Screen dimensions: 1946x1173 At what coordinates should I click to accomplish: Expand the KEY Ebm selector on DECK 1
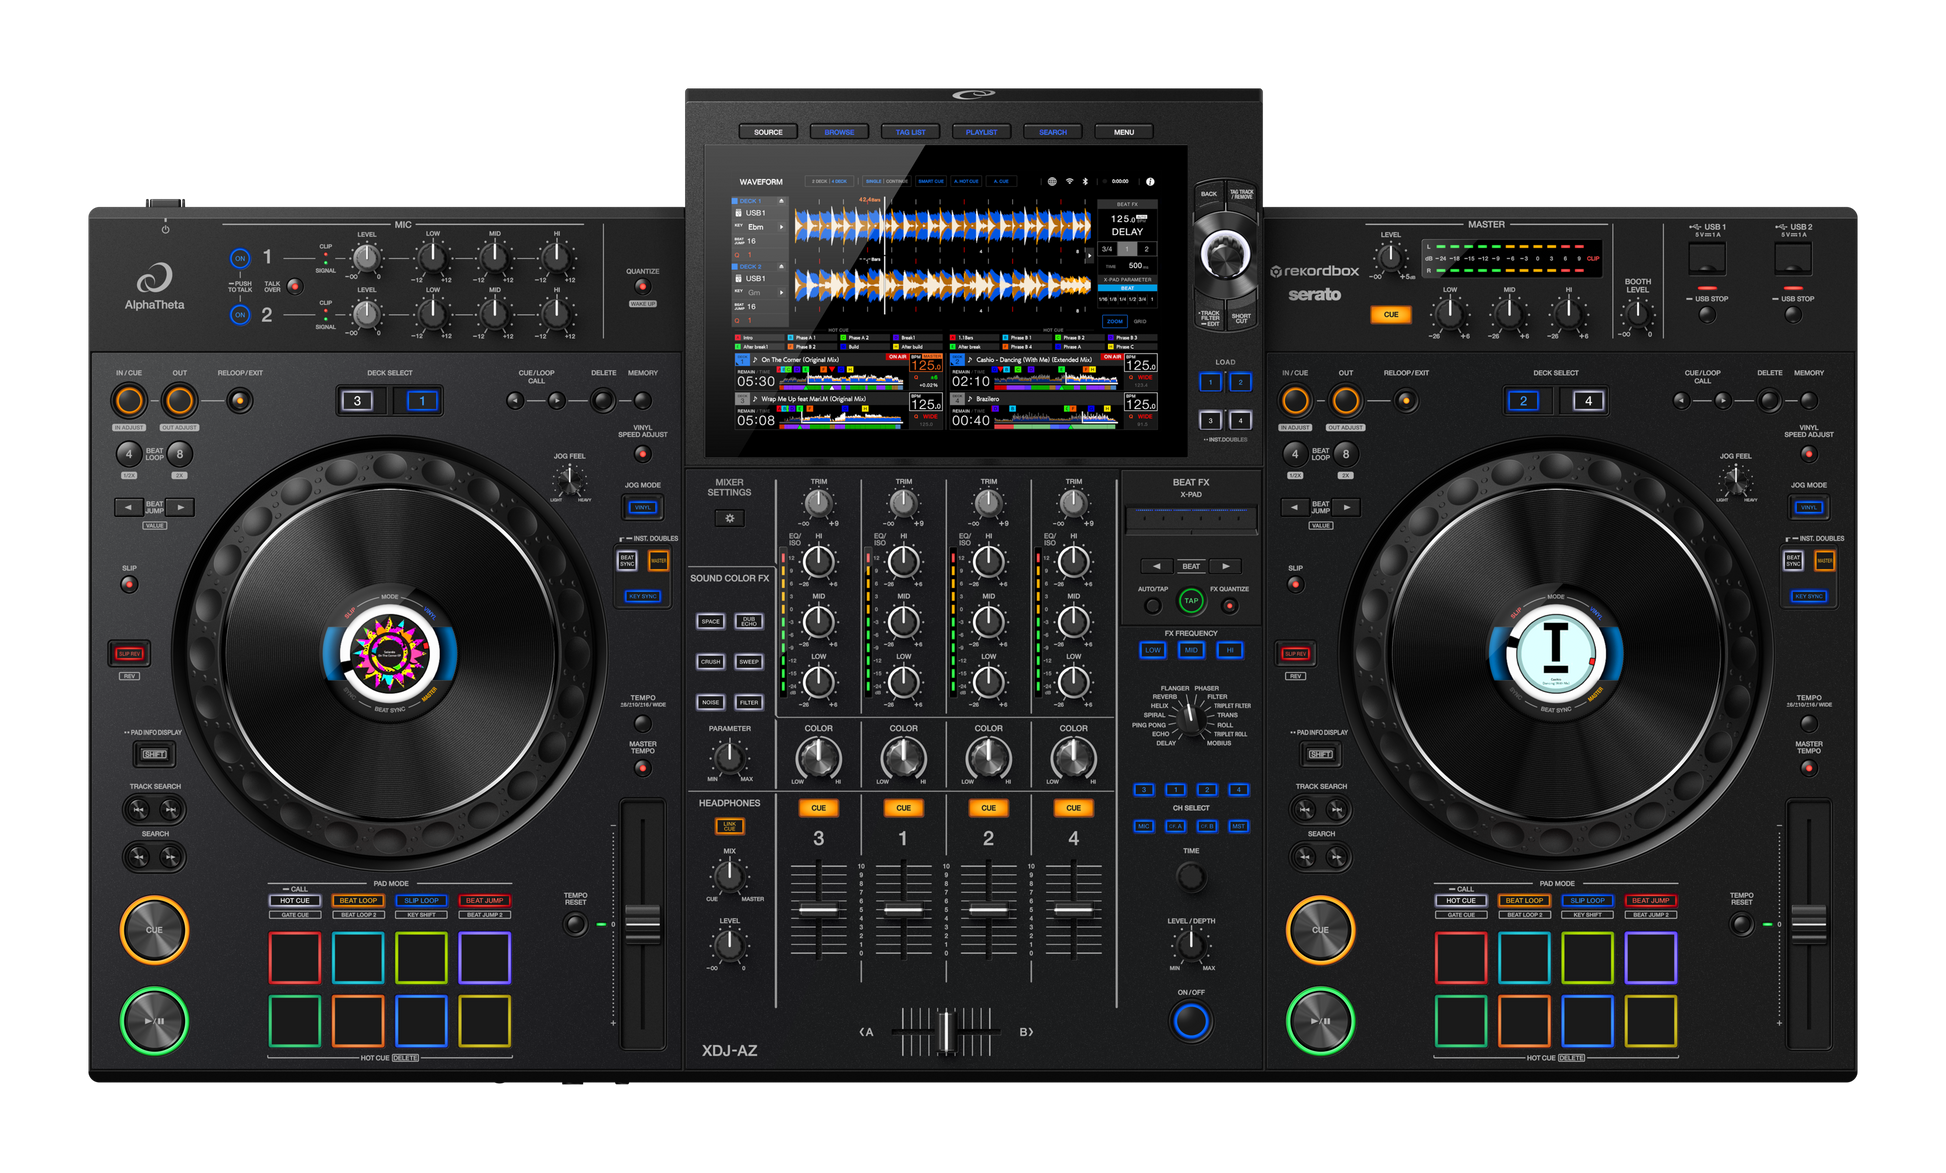[x=782, y=227]
